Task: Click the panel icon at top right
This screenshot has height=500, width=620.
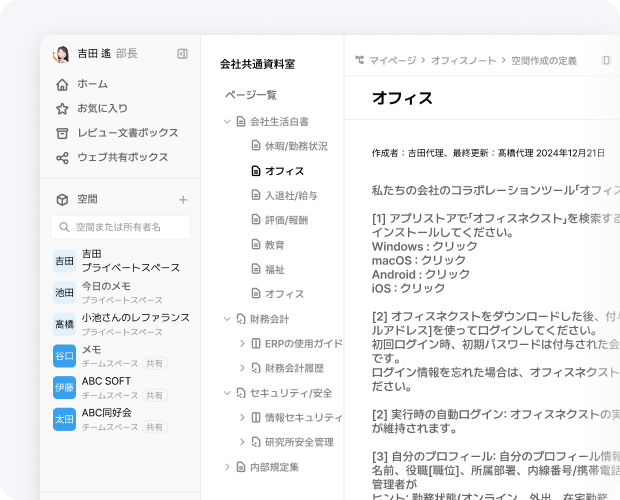Action: point(606,60)
